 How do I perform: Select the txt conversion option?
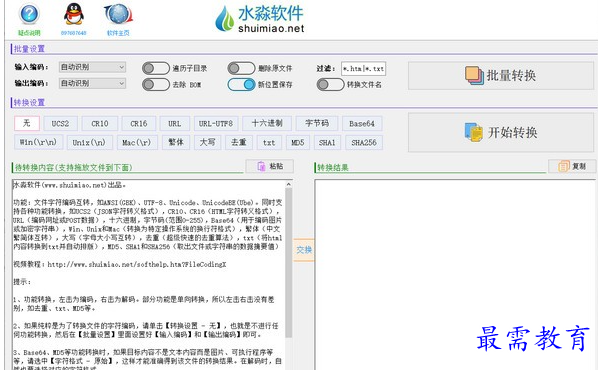pos(269,142)
